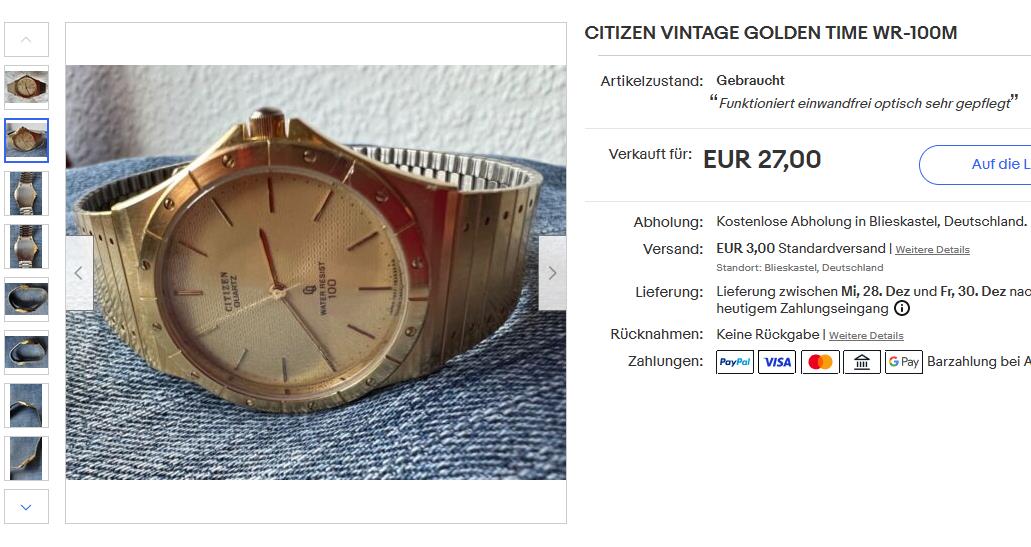The image size is (1031, 547).
Task: Click the Google Pay icon
Action: coord(903,362)
